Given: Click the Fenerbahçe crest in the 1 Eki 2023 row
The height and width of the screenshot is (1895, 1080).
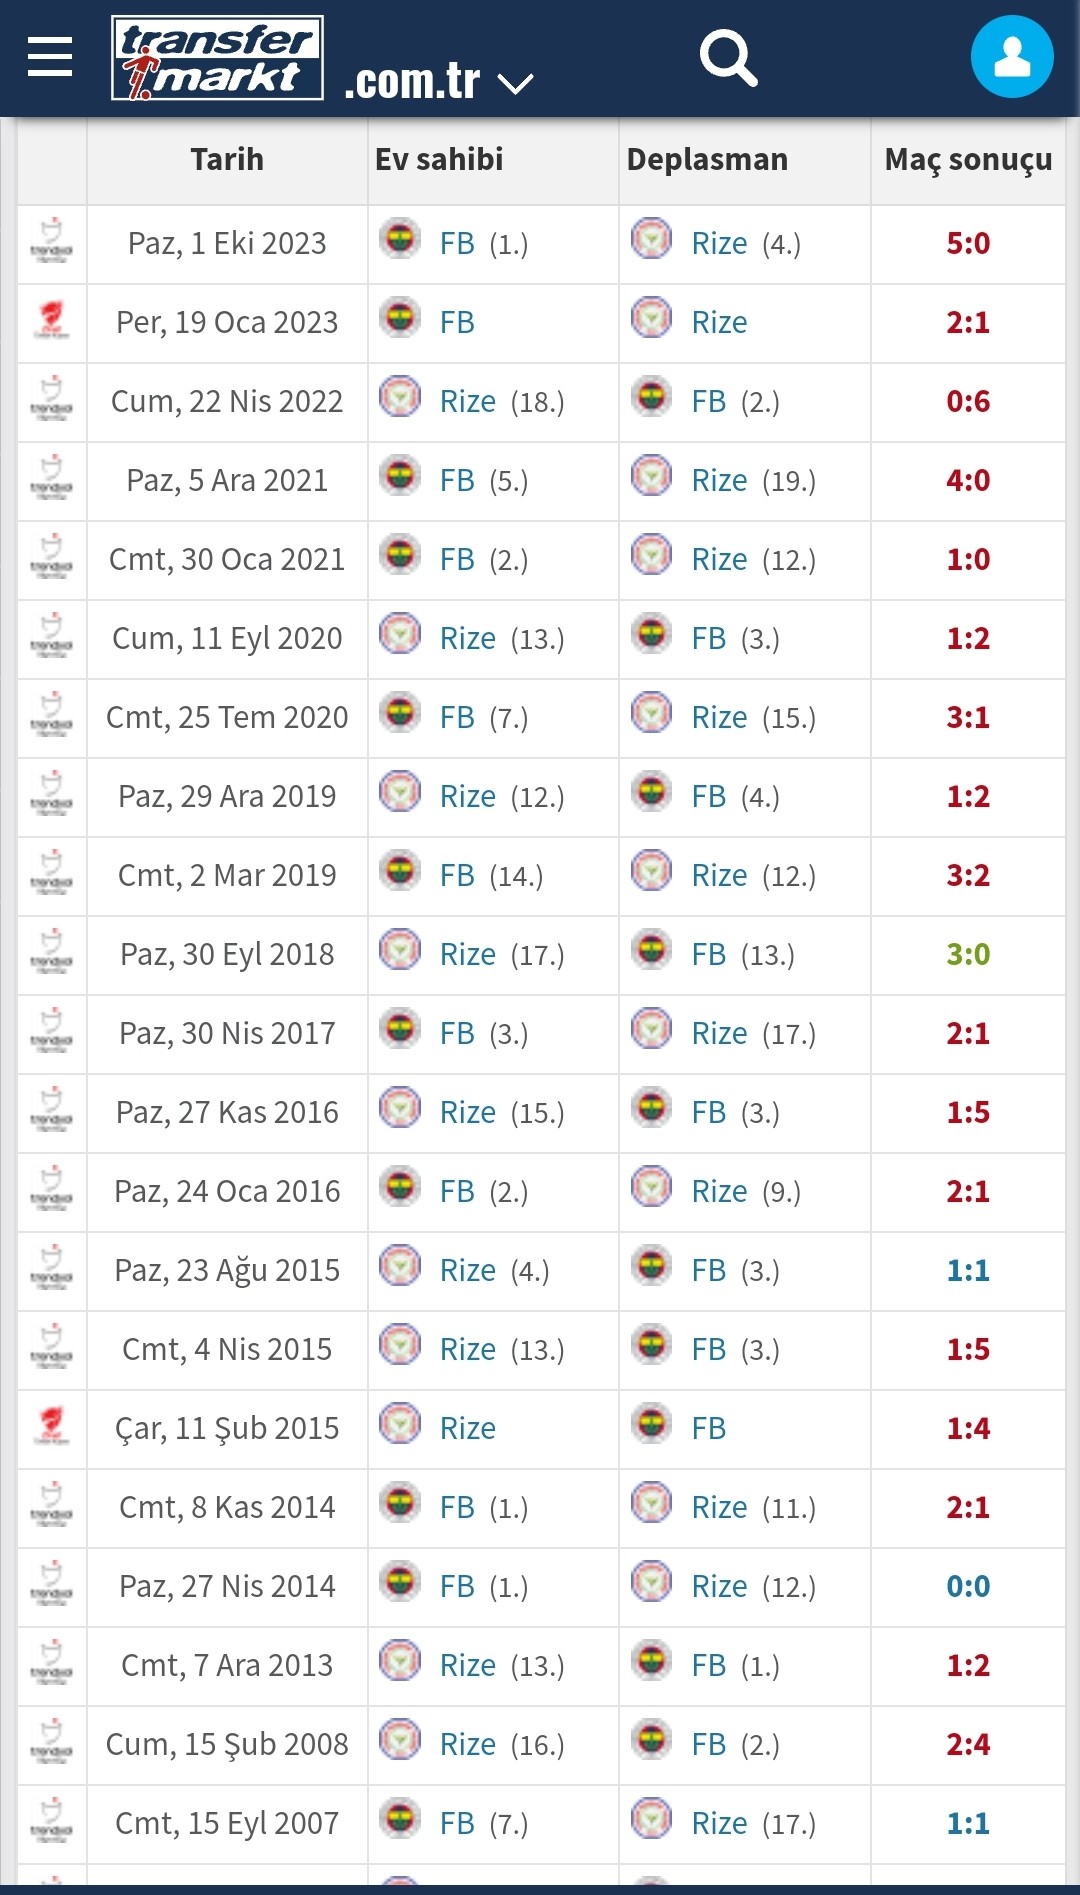Looking at the screenshot, I should pyautogui.click(x=400, y=239).
